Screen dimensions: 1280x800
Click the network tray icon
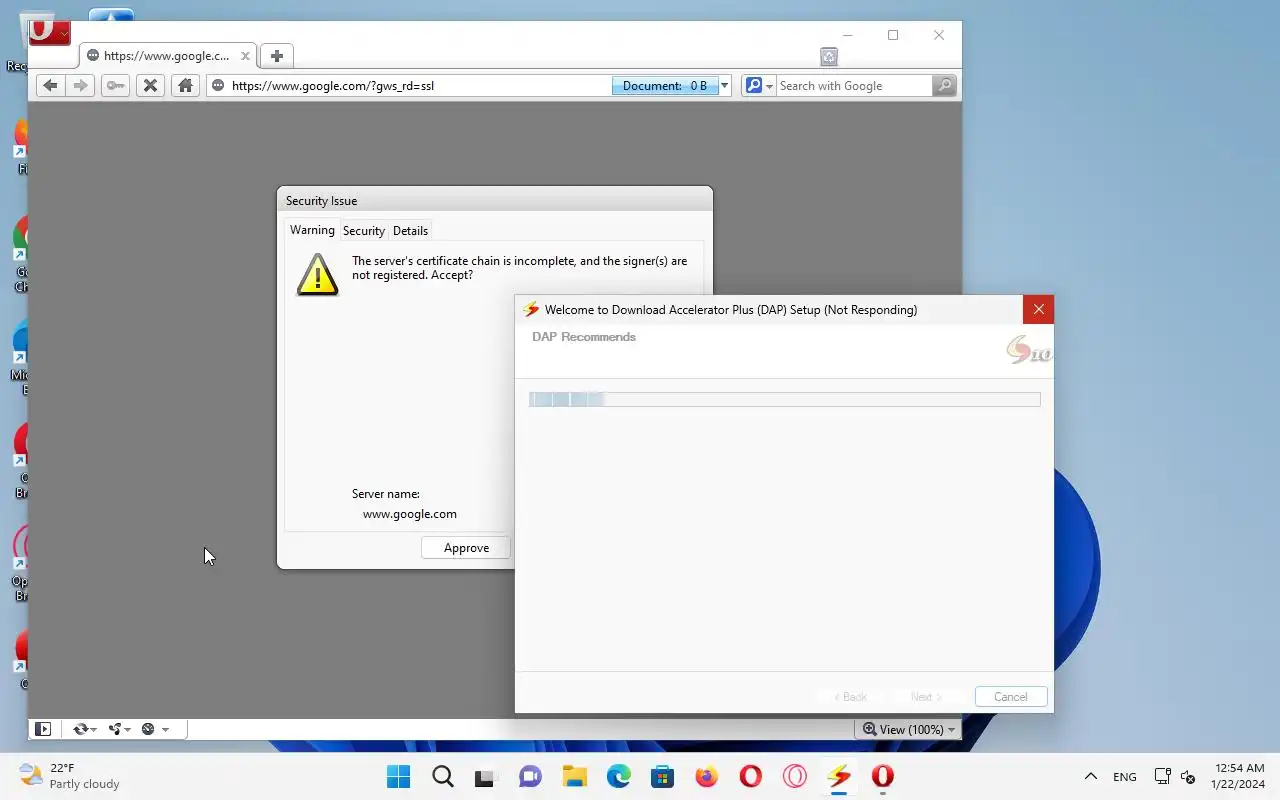coord(1162,777)
